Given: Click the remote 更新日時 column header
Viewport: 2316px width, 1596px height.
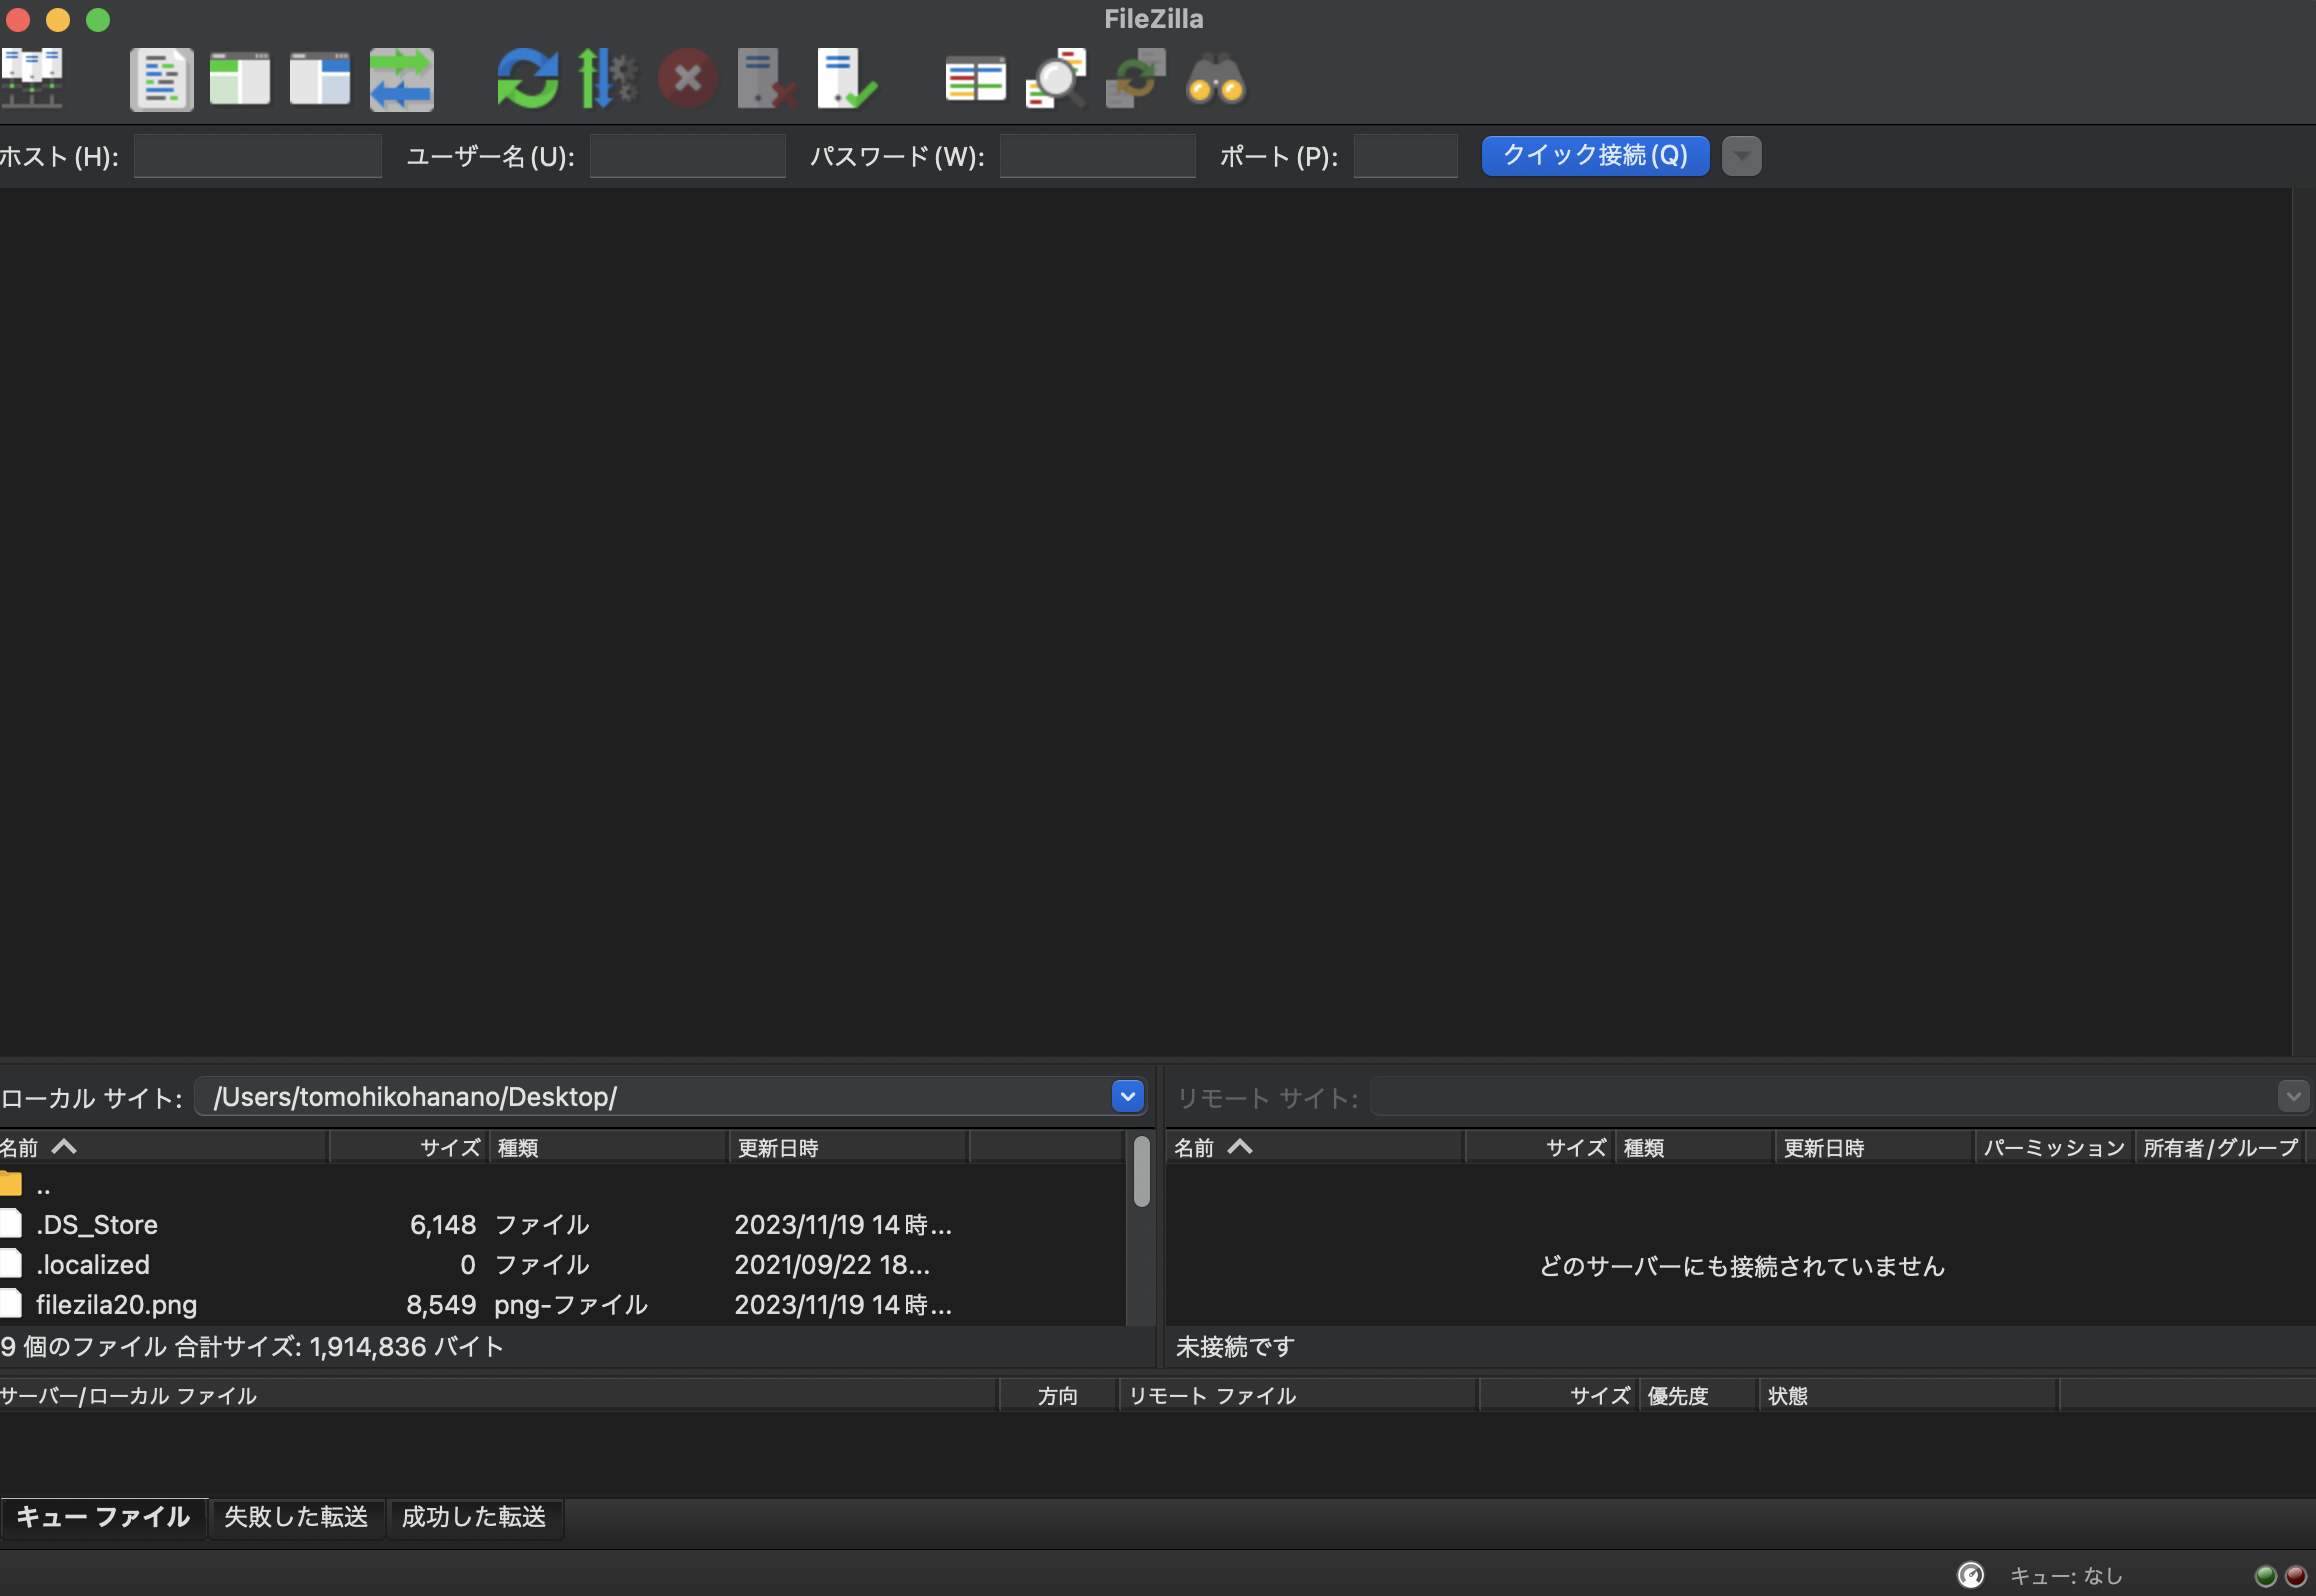Looking at the screenshot, I should pyautogui.click(x=1875, y=1147).
